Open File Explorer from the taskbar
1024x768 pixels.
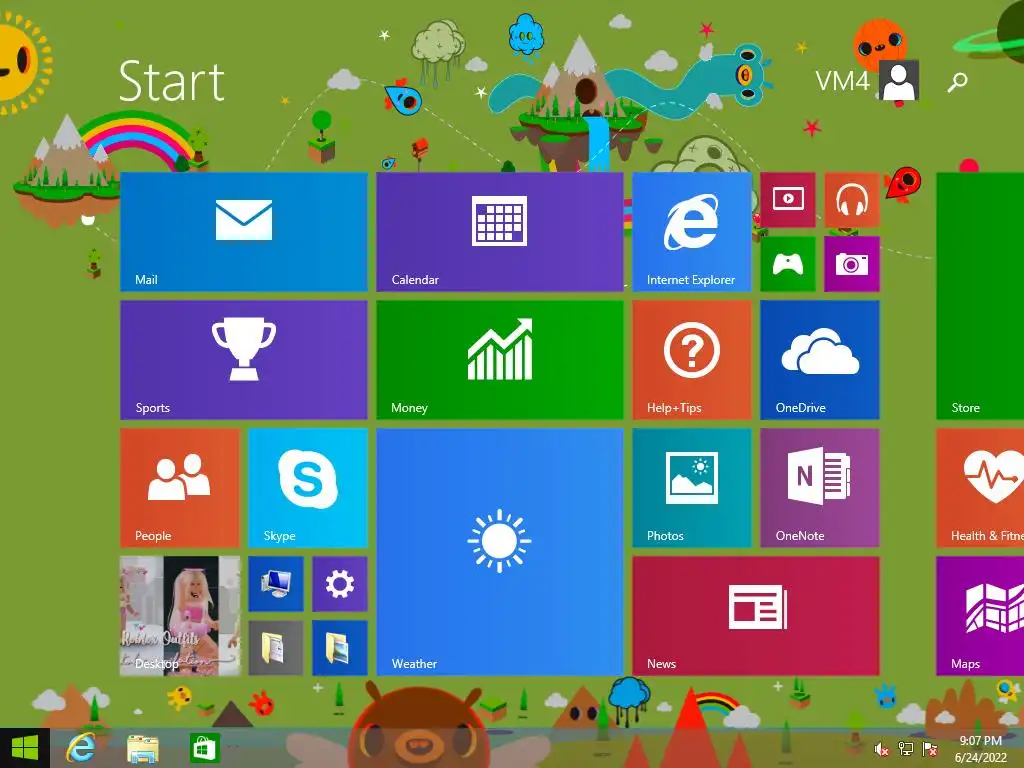(x=142, y=748)
